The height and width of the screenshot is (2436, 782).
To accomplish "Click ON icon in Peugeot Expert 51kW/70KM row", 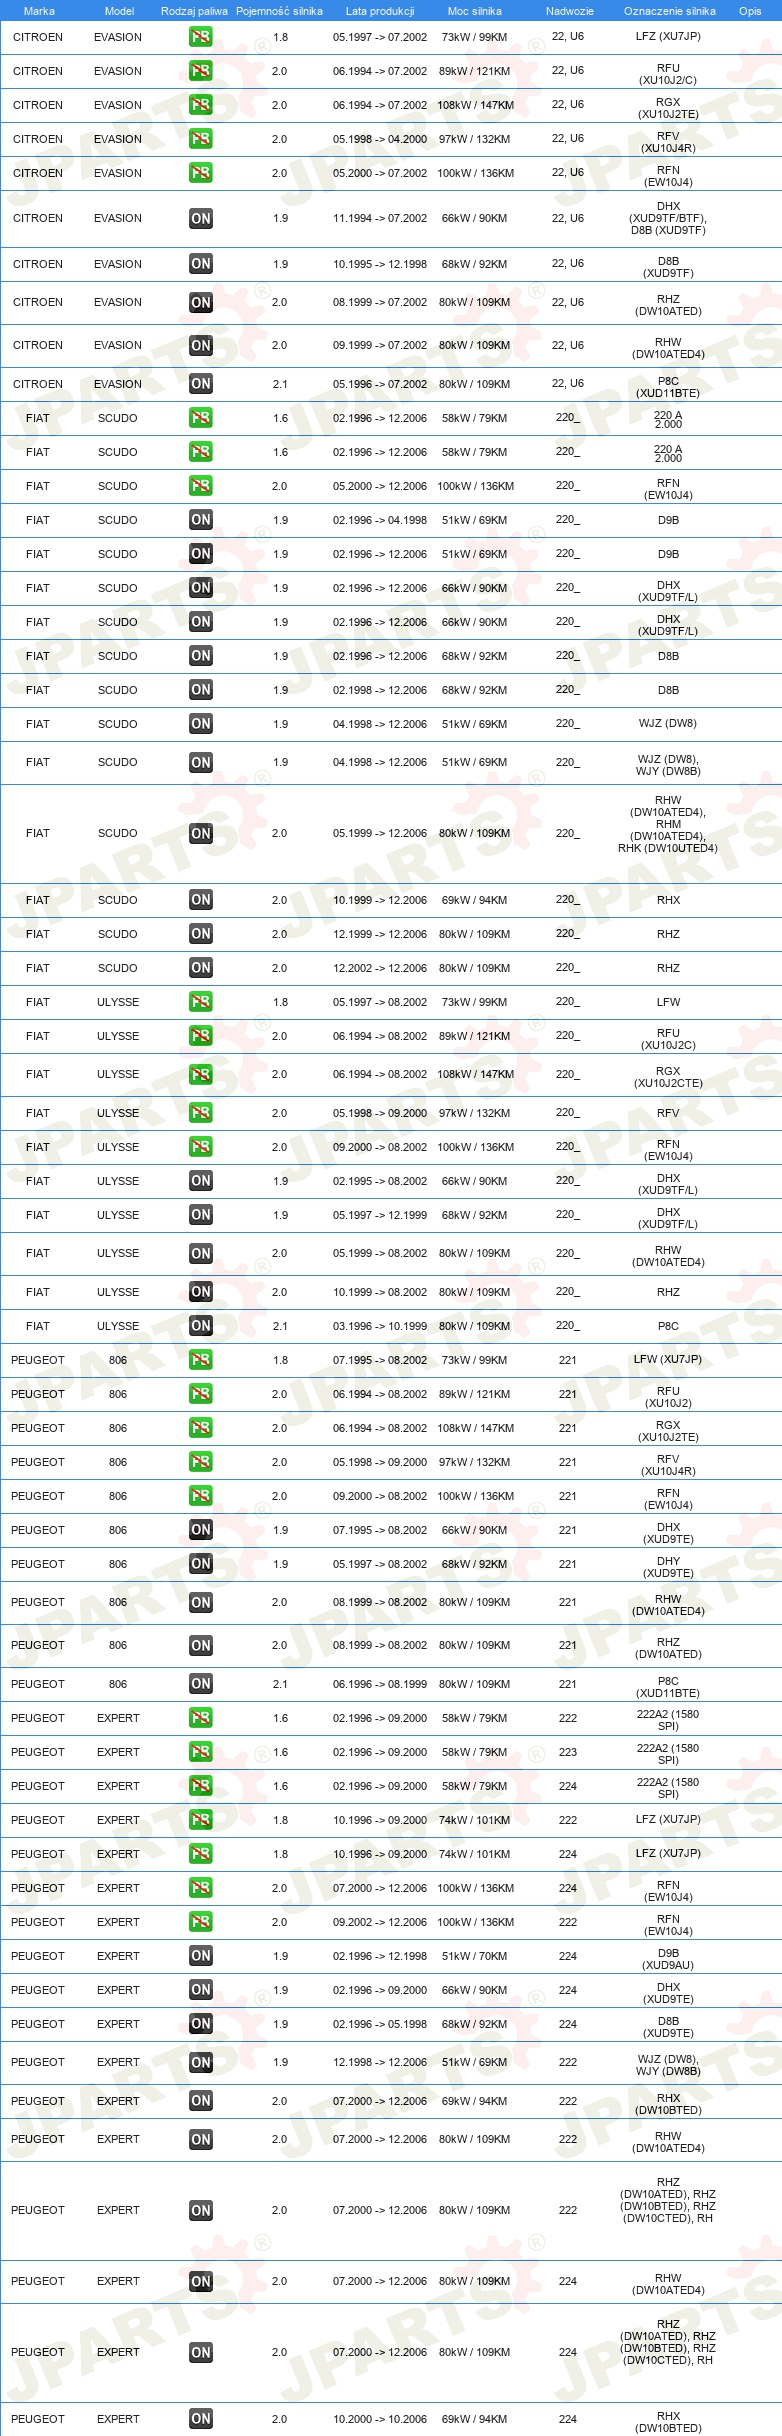I will tap(201, 1956).
